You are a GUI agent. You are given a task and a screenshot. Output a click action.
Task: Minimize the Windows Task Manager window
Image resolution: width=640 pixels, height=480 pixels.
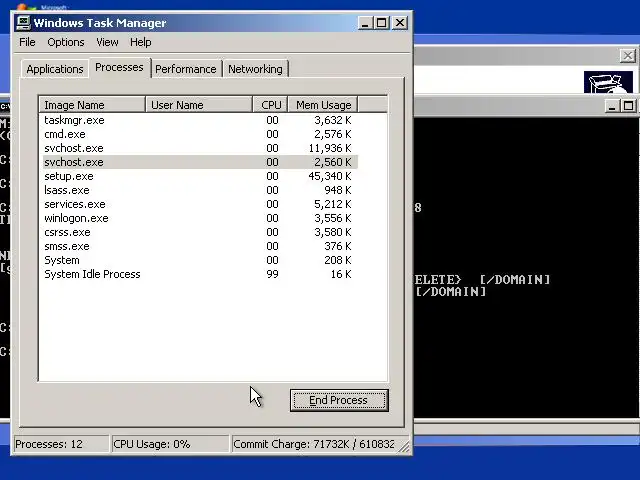click(365, 22)
